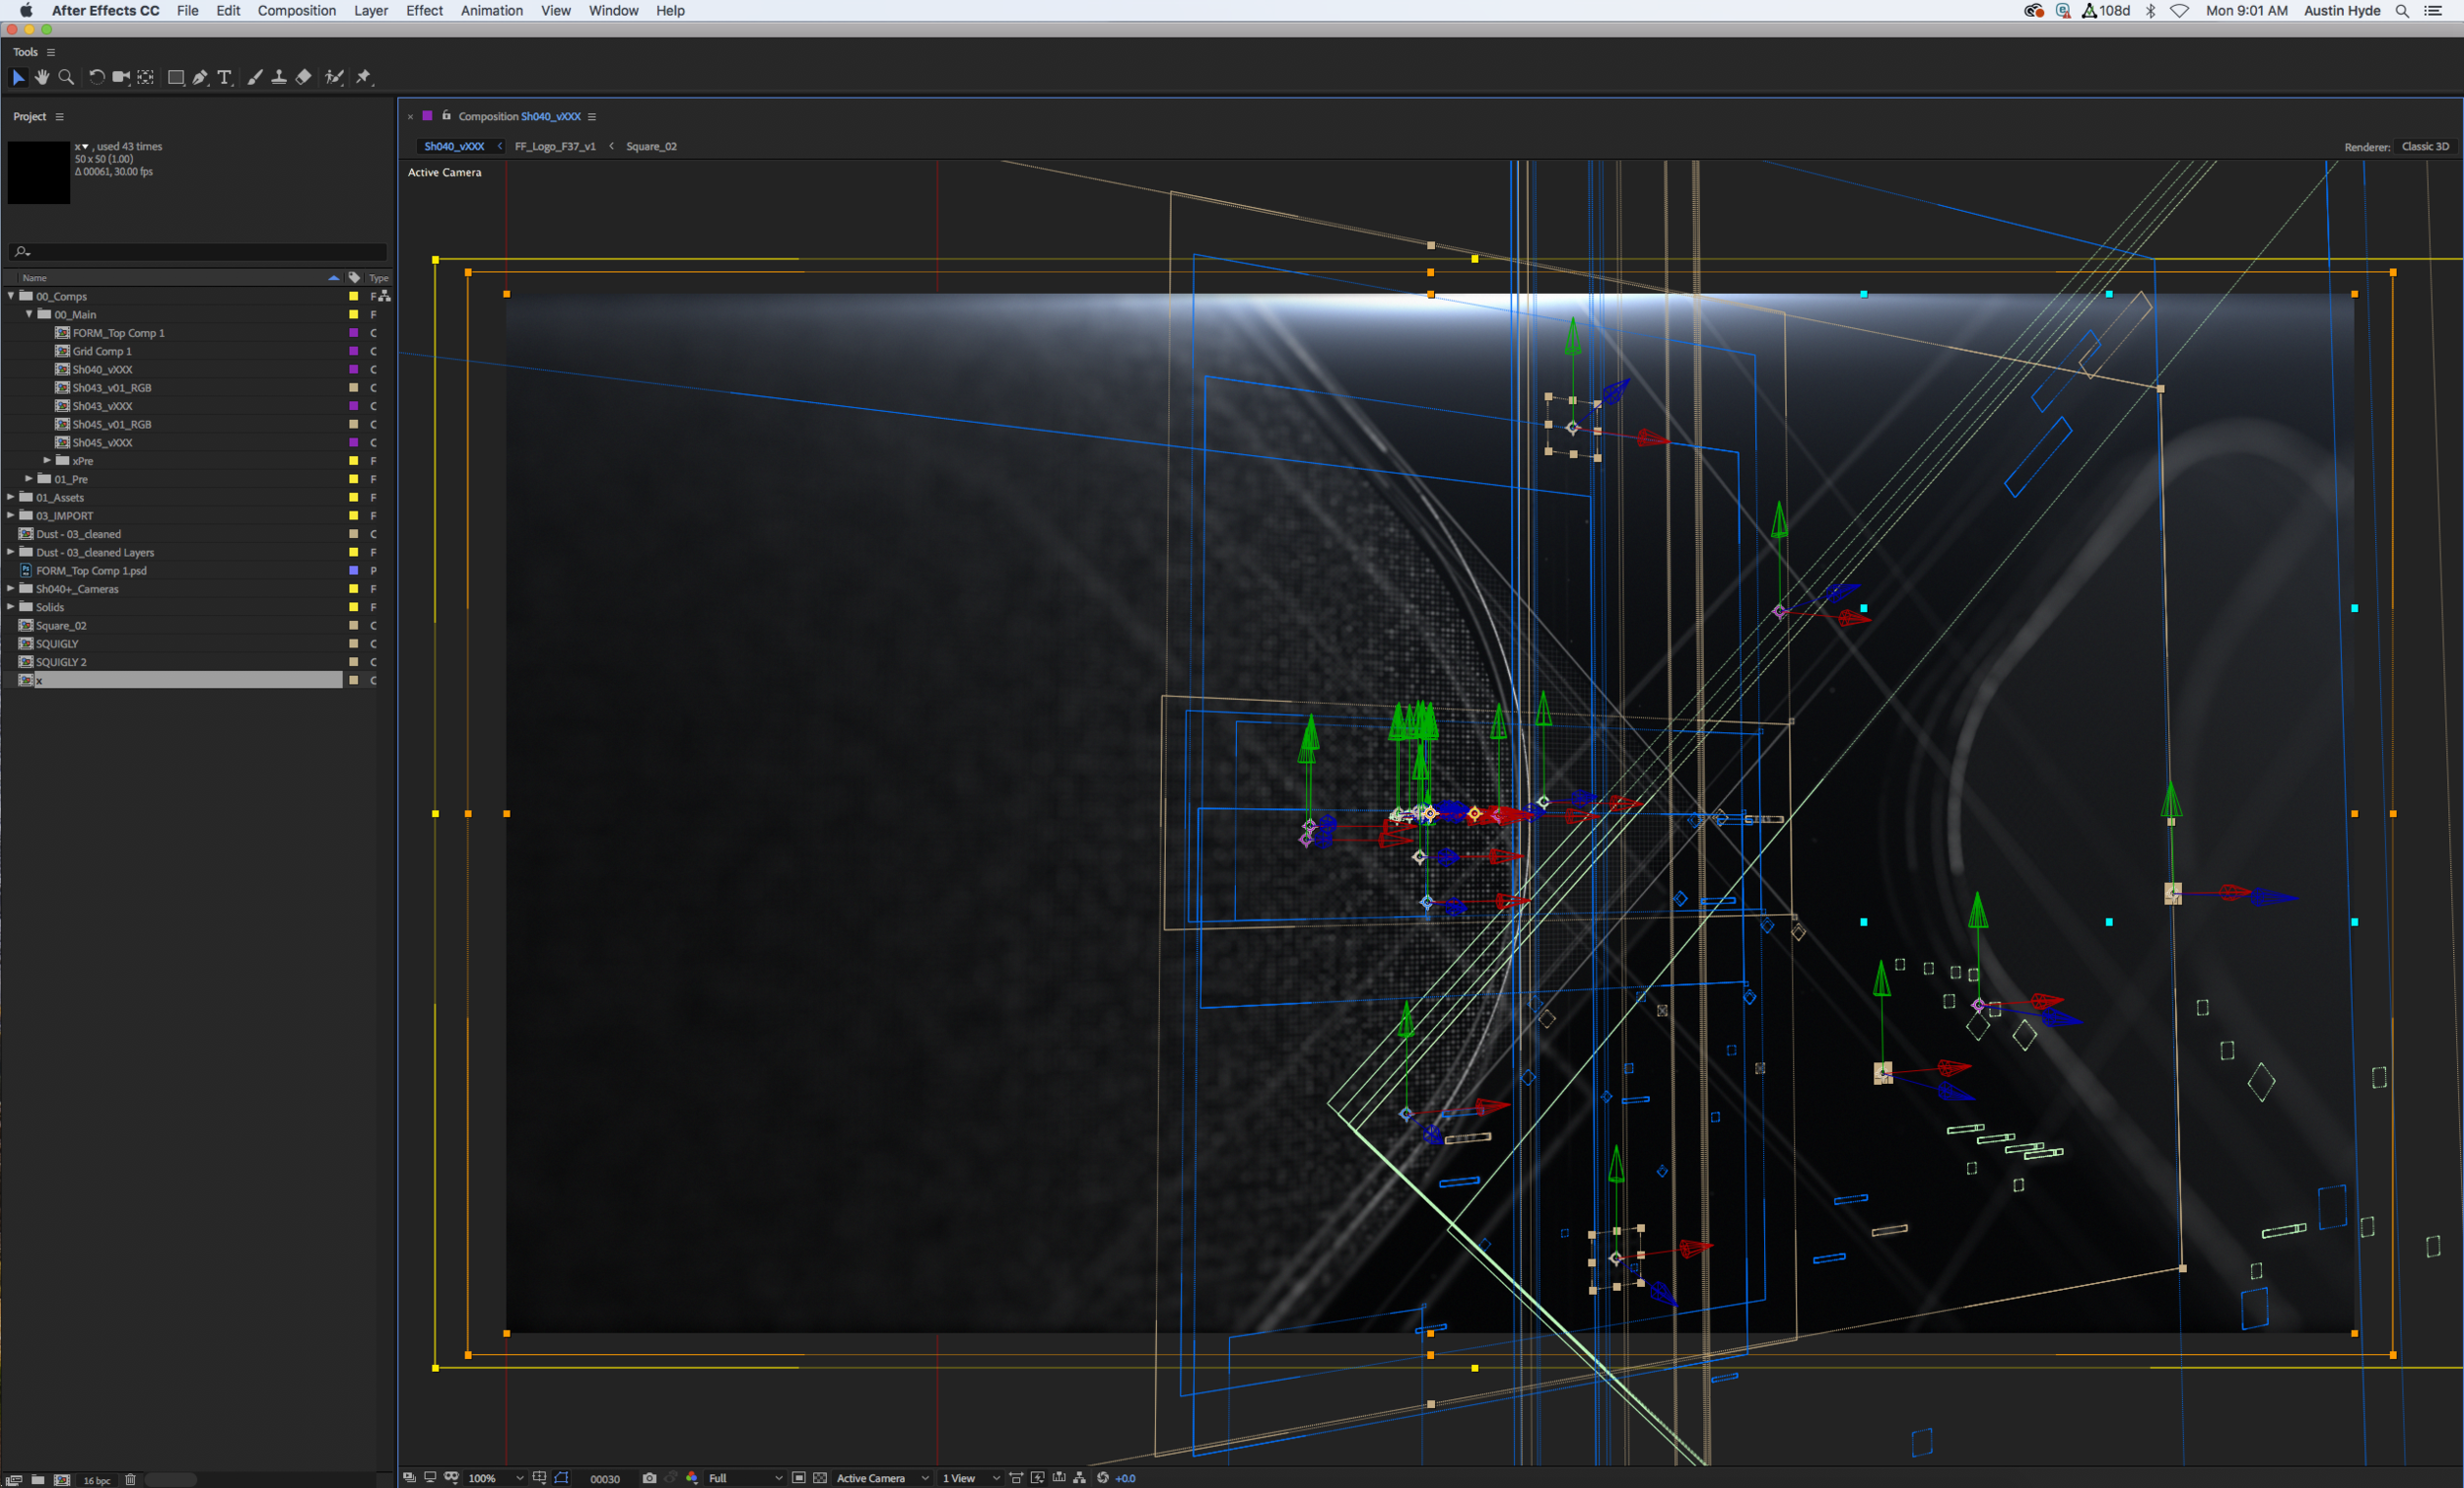Expand the xPre folder
The height and width of the screenshot is (1488, 2464).
pos(47,460)
